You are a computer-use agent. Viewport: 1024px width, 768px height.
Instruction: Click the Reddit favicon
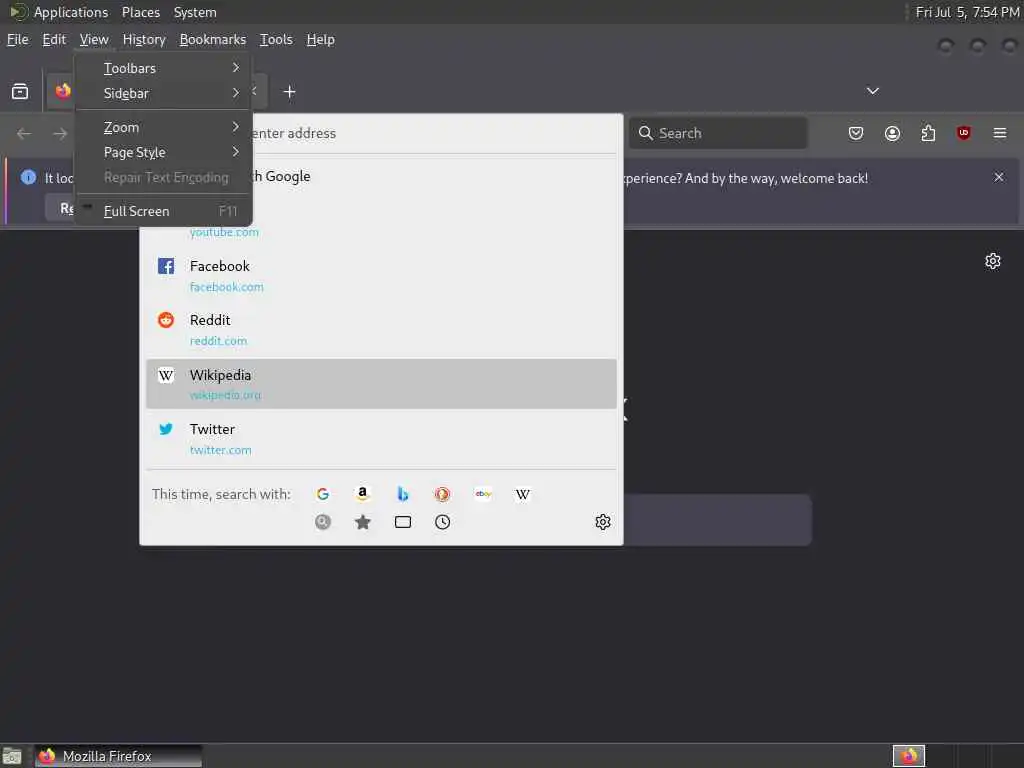click(x=166, y=320)
